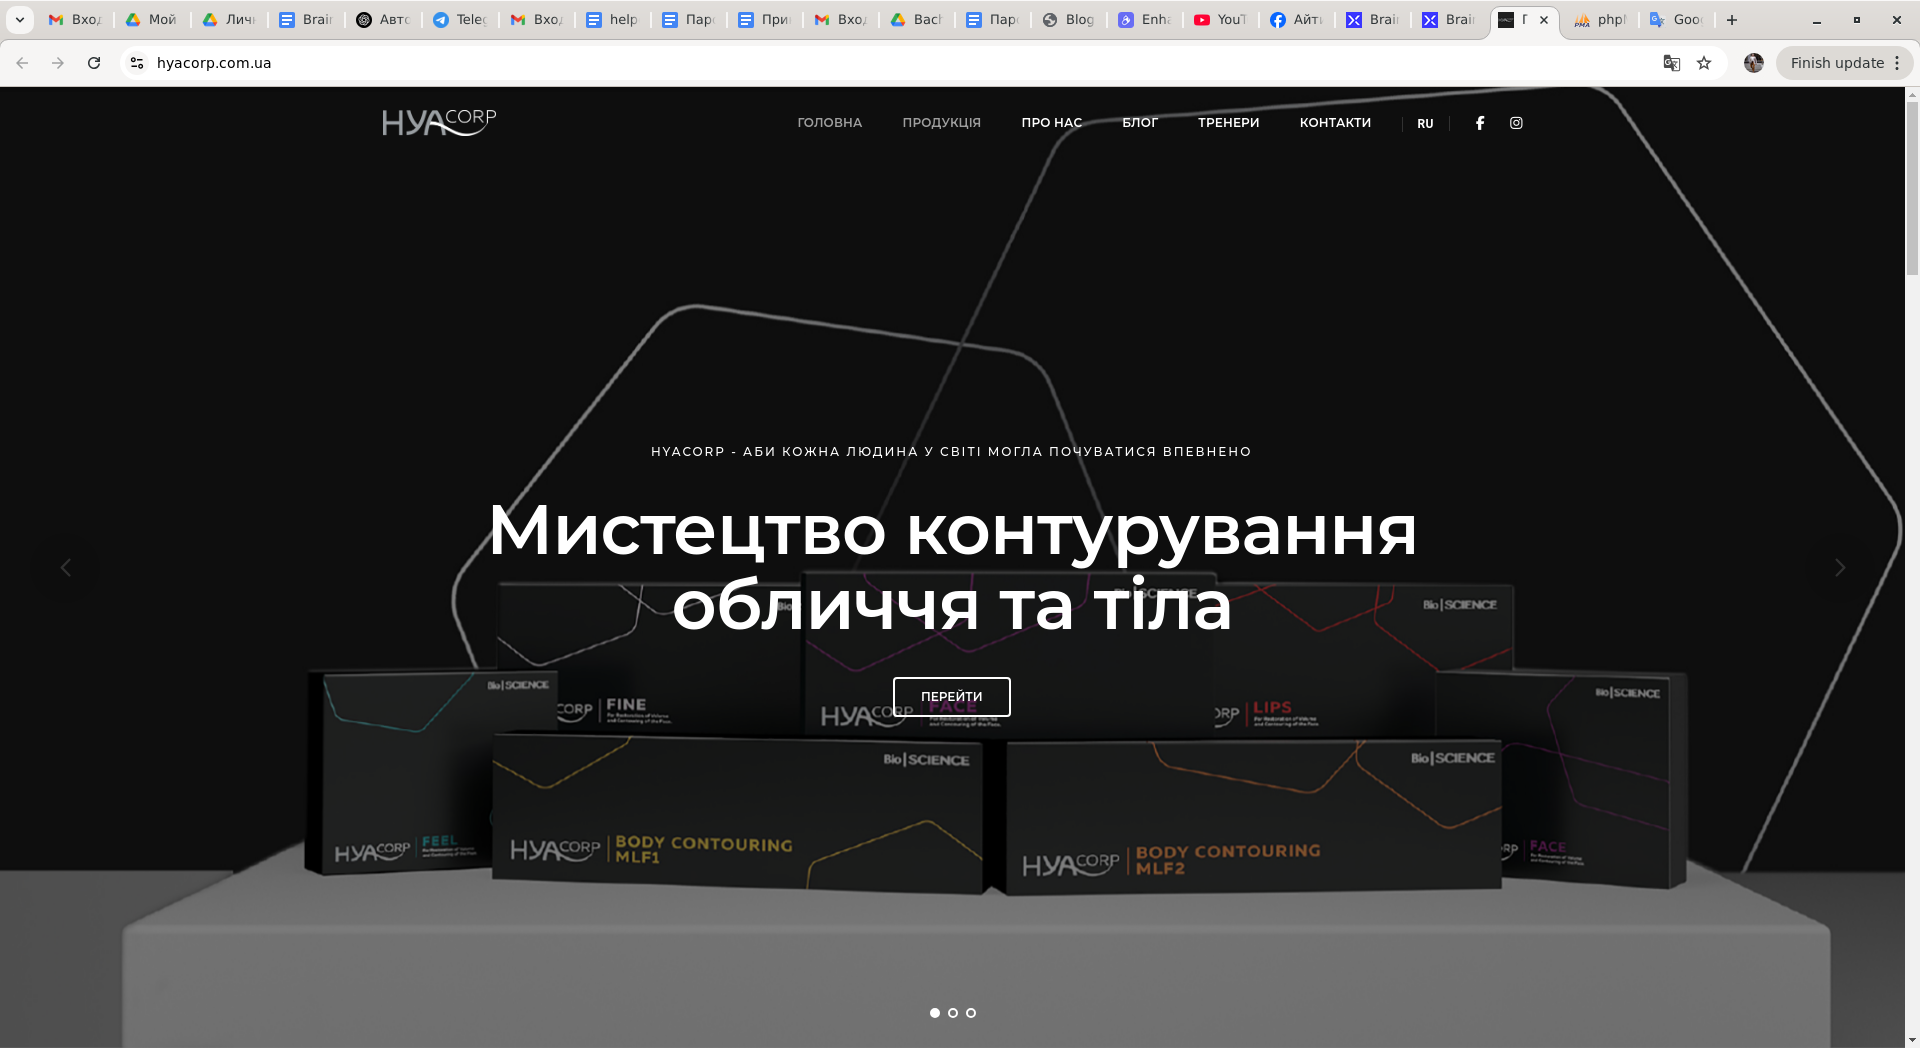1920x1048 pixels.
Task: Open the Instagram icon in site header
Action: (1516, 123)
